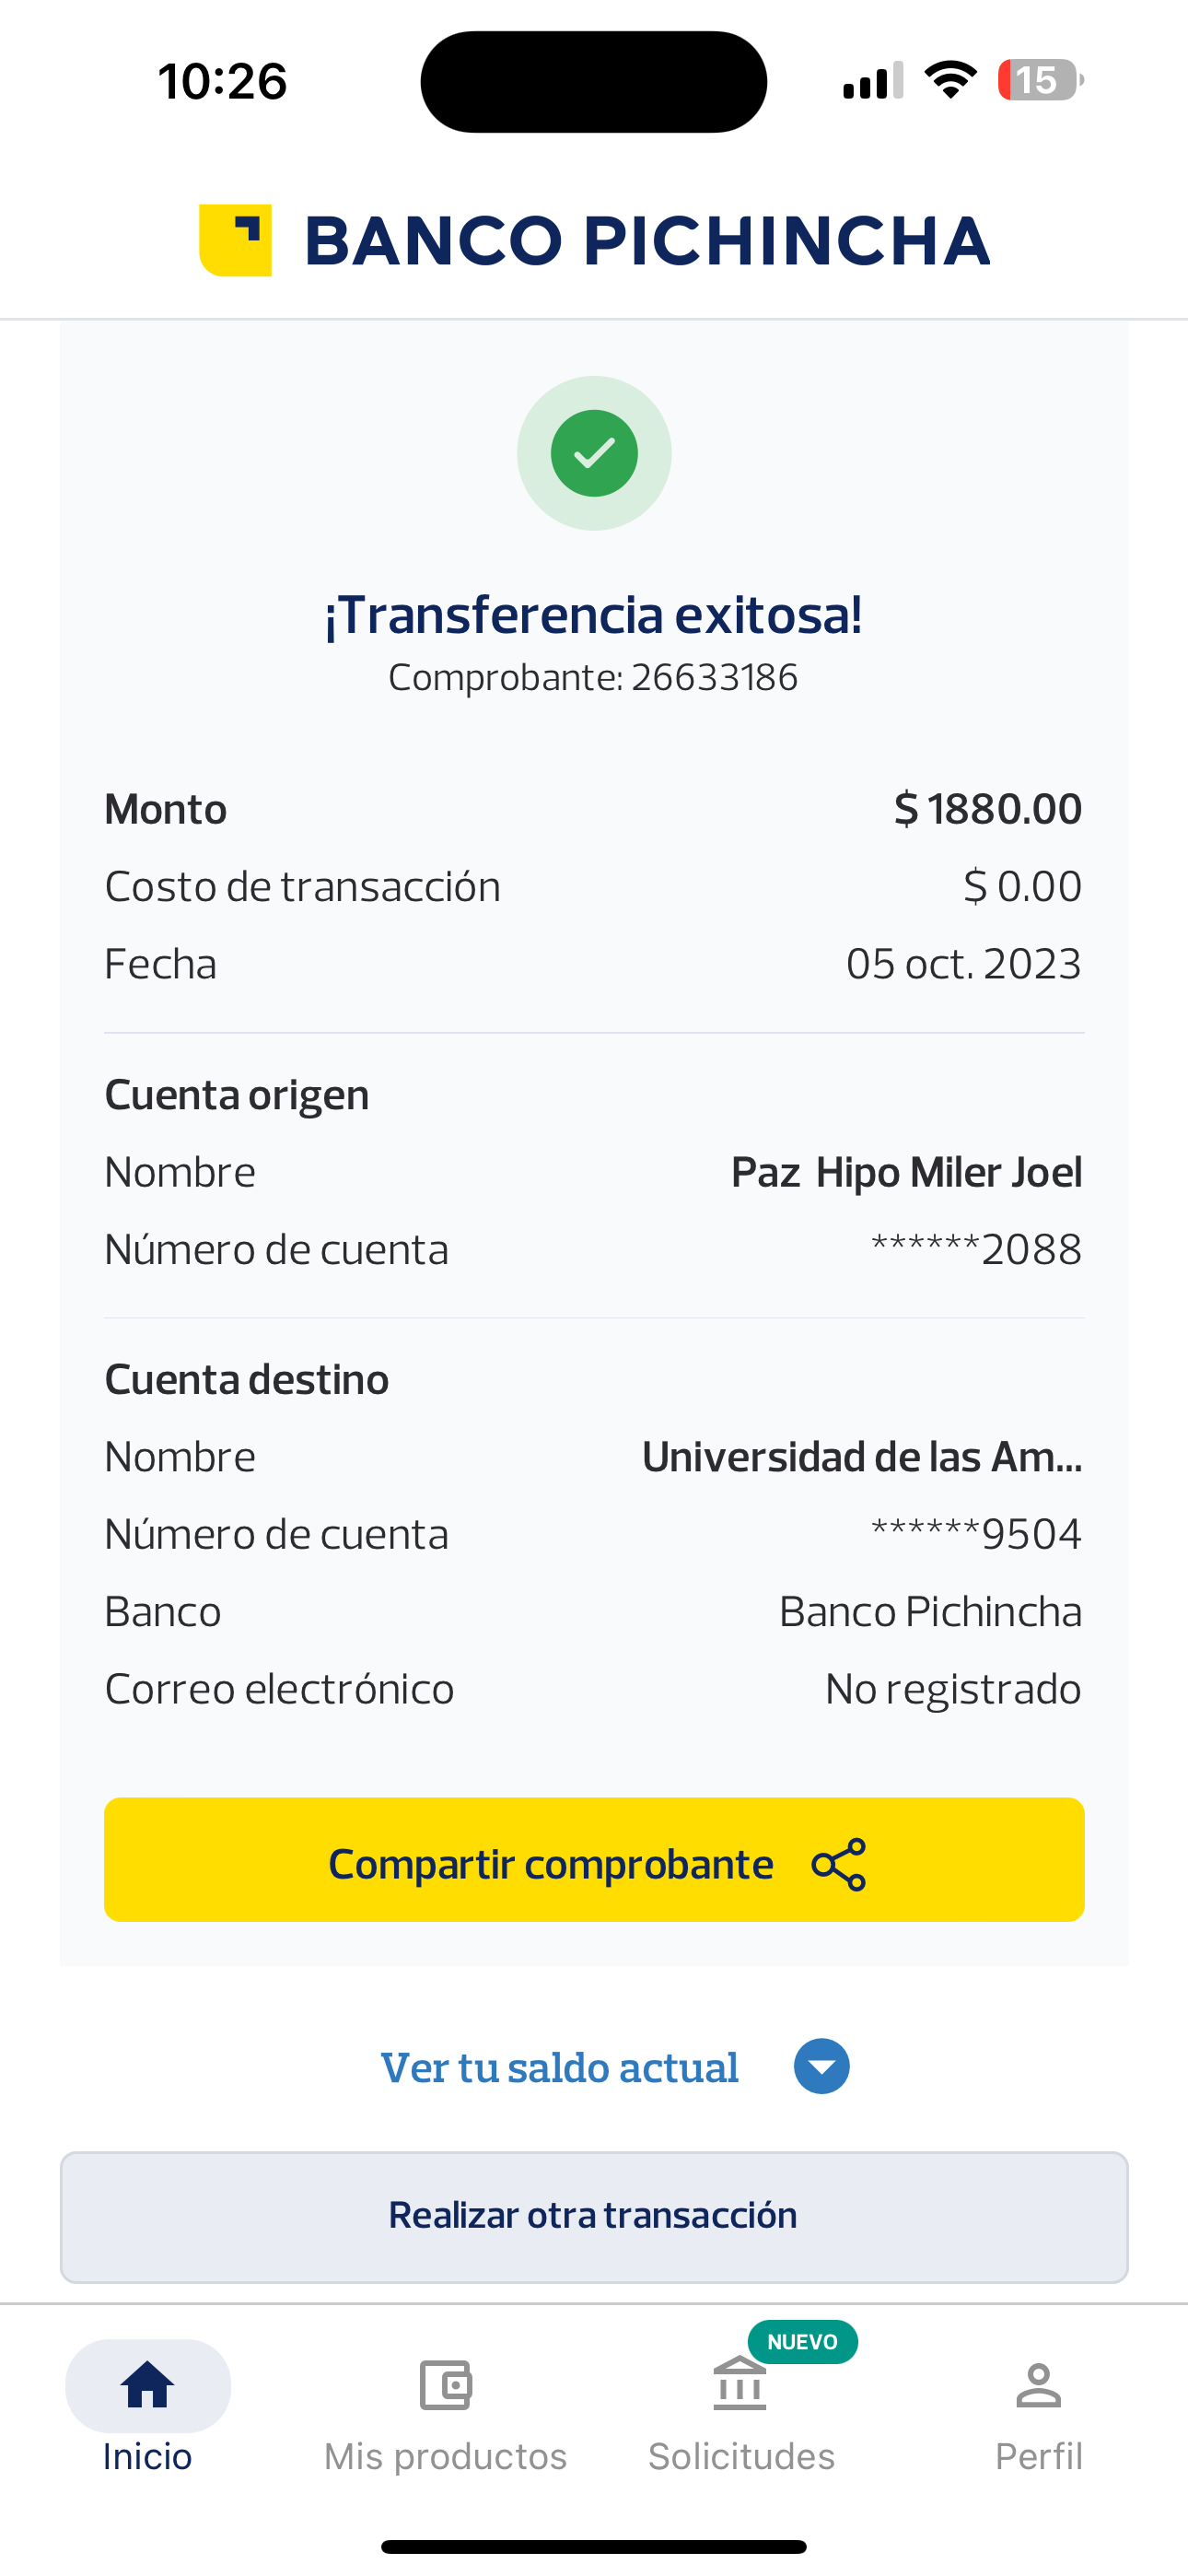Image resolution: width=1188 pixels, height=2576 pixels.
Task: Tap the Comprobante number 26633186
Action: click(x=713, y=678)
